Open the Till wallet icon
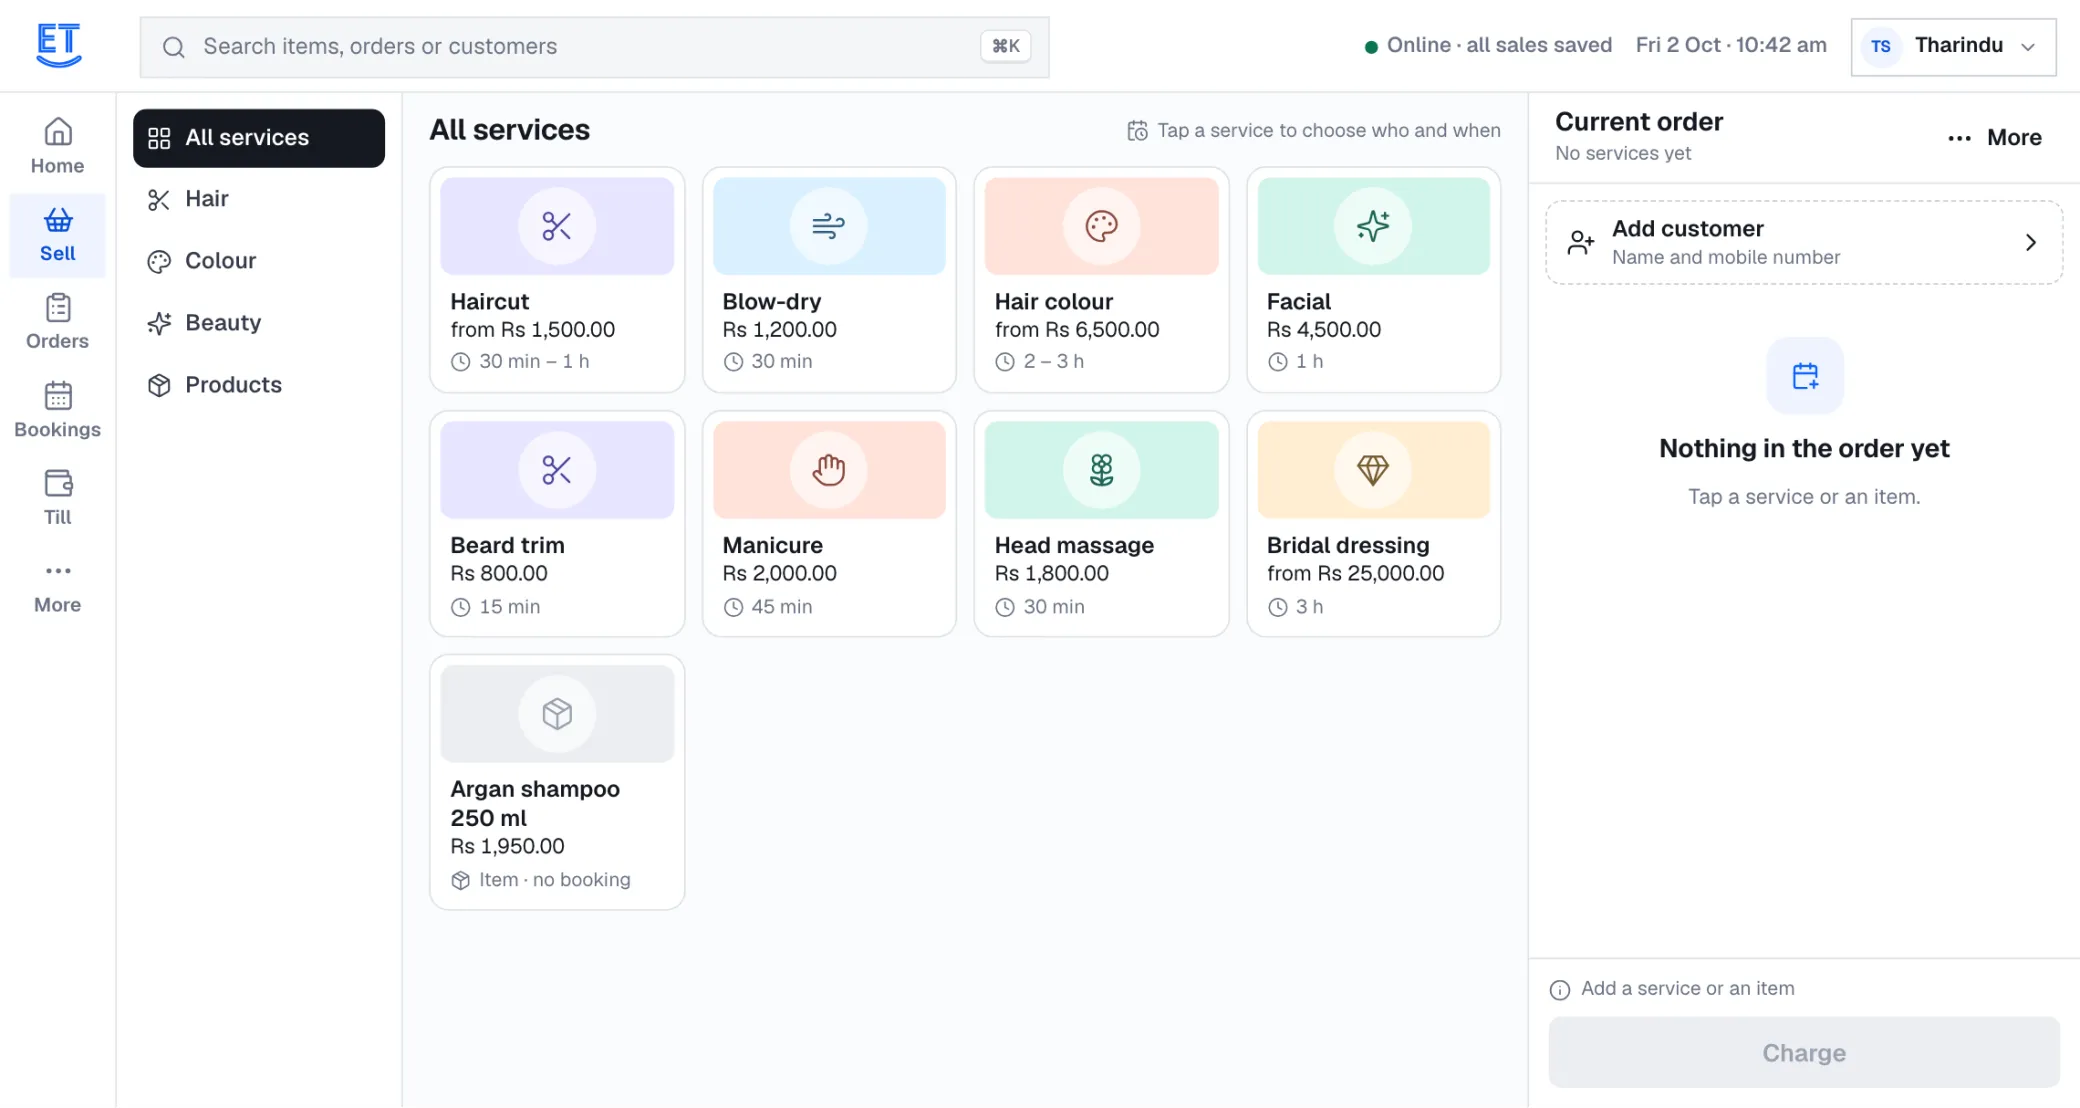This screenshot has width=2080, height=1108. [x=58, y=484]
